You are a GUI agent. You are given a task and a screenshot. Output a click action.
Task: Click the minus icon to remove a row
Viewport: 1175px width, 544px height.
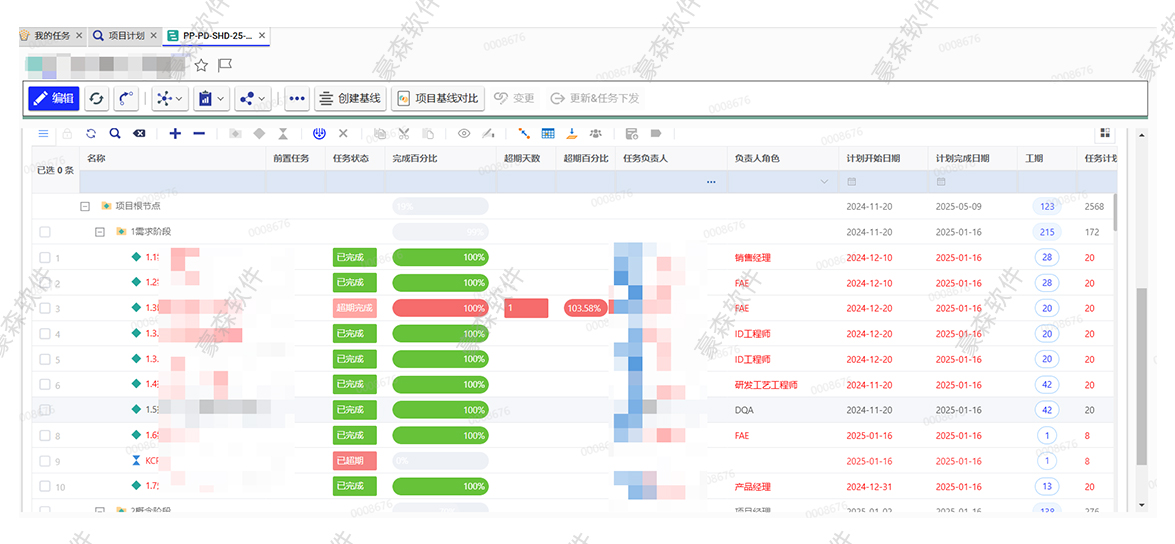(199, 133)
